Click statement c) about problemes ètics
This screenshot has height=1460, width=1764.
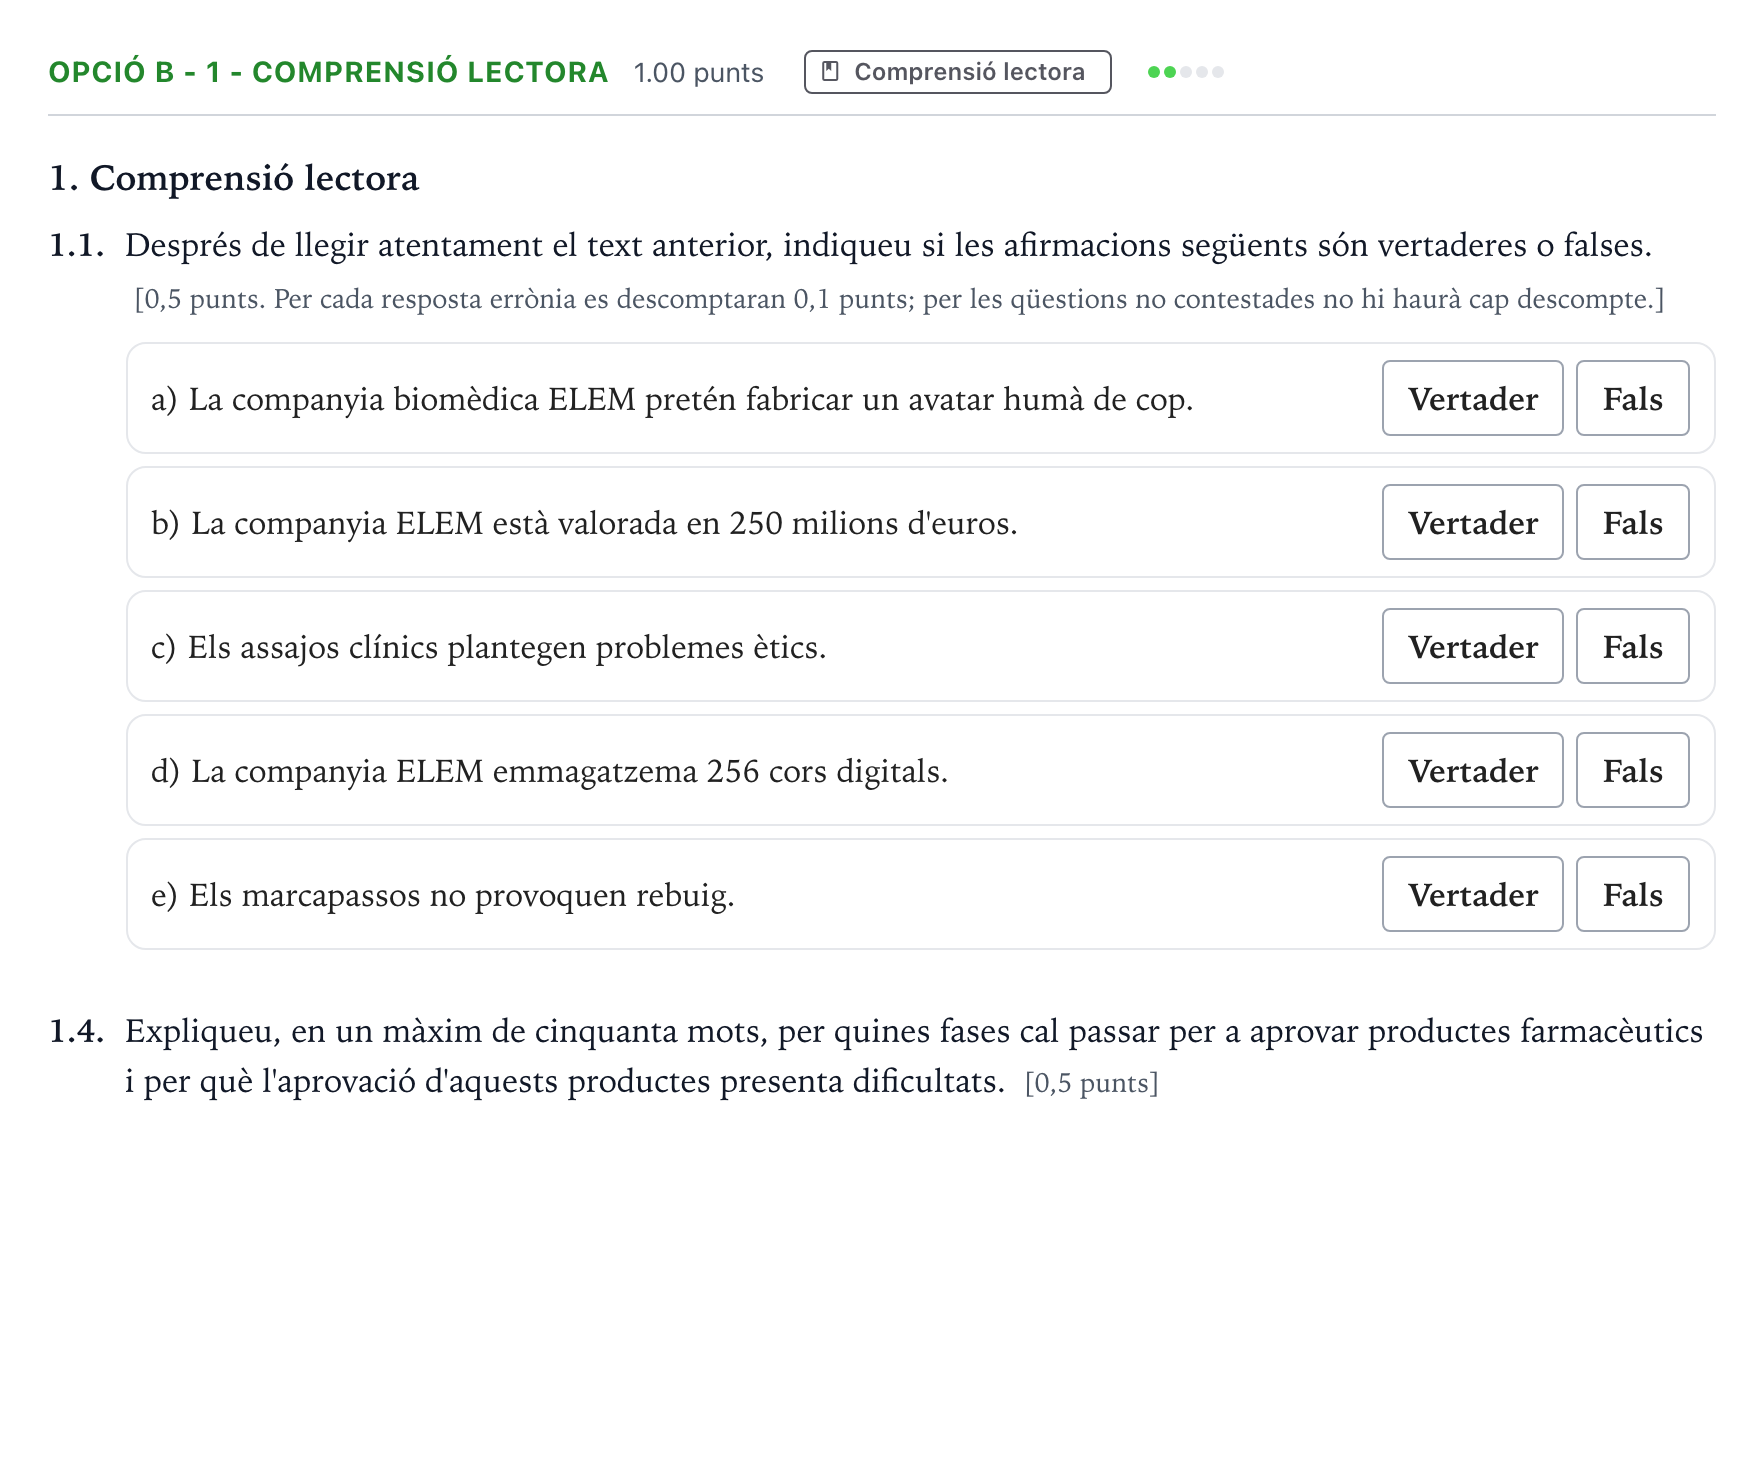point(488,647)
